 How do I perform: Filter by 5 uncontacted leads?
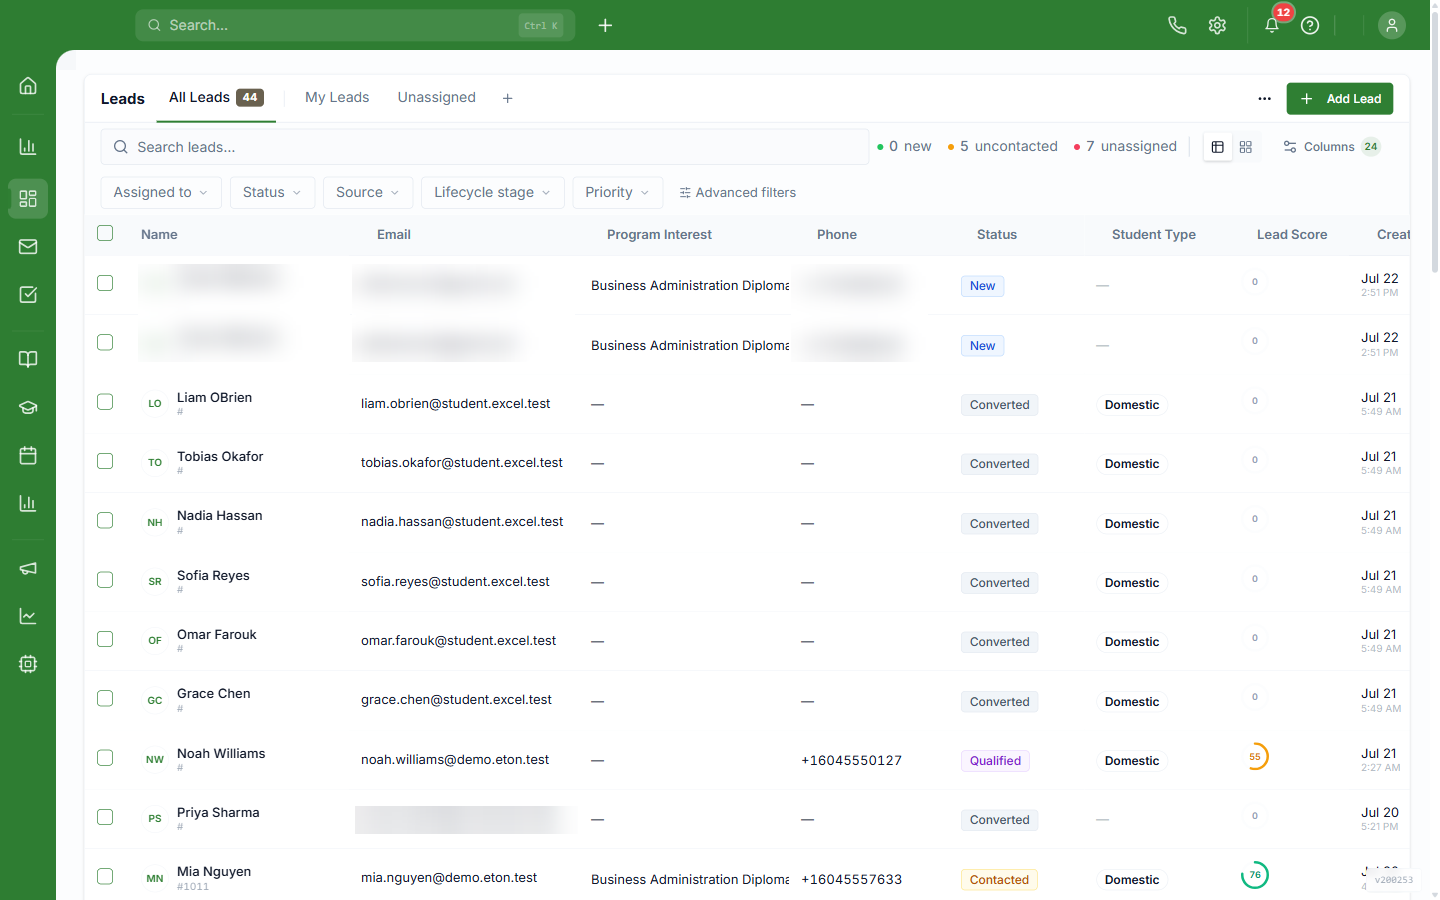pos(1003,147)
